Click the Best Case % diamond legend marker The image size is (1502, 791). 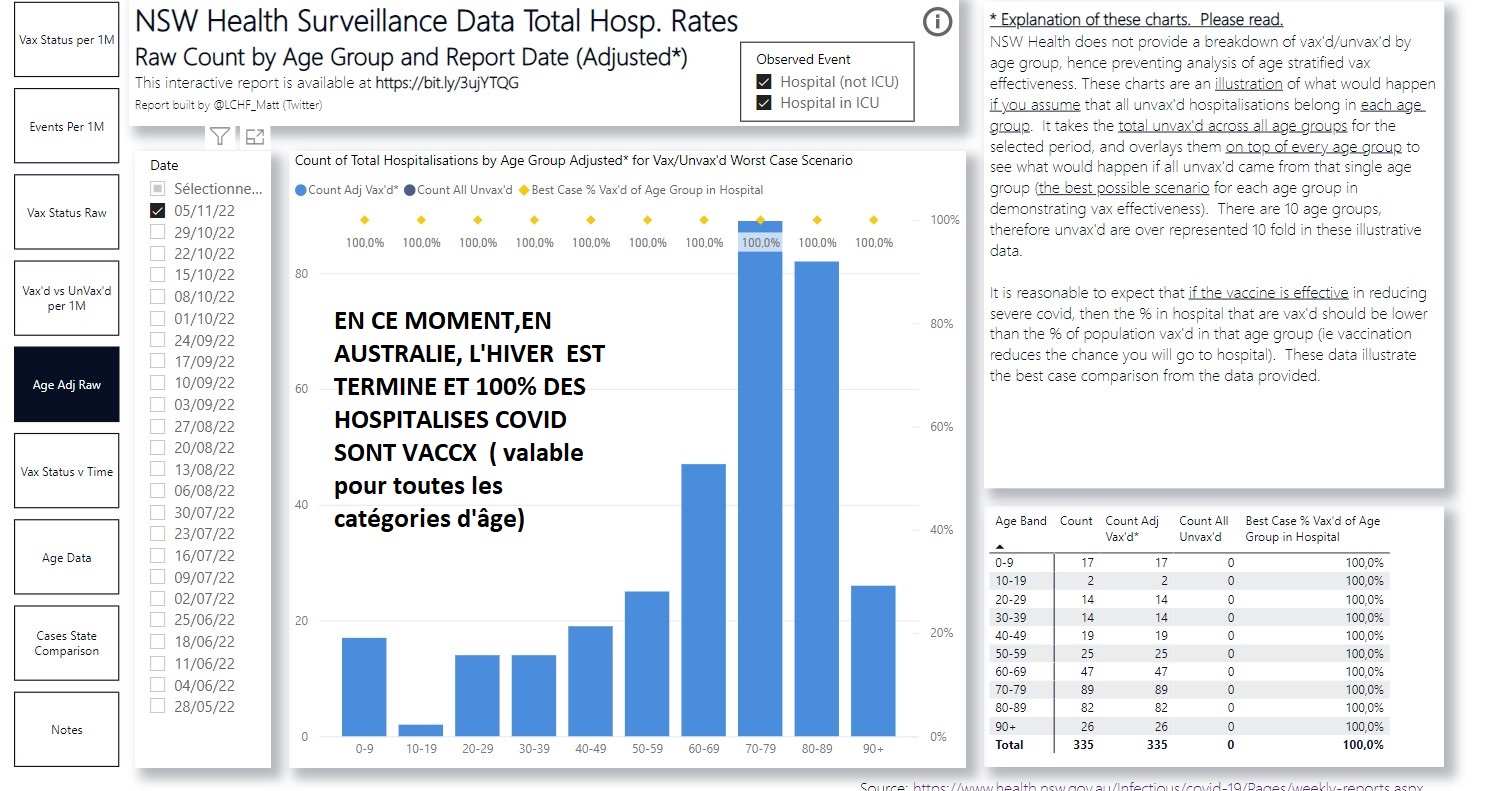click(522, 190)
